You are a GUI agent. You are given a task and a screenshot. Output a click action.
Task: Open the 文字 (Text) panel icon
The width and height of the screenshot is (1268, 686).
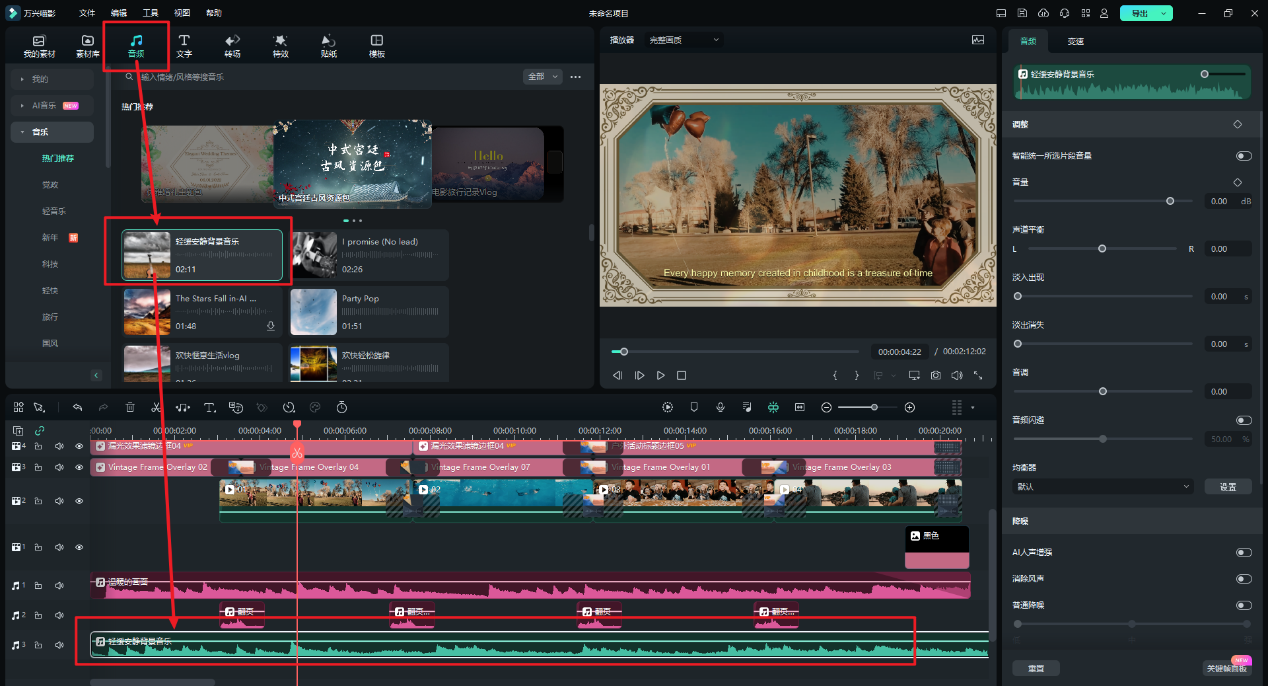184,45
